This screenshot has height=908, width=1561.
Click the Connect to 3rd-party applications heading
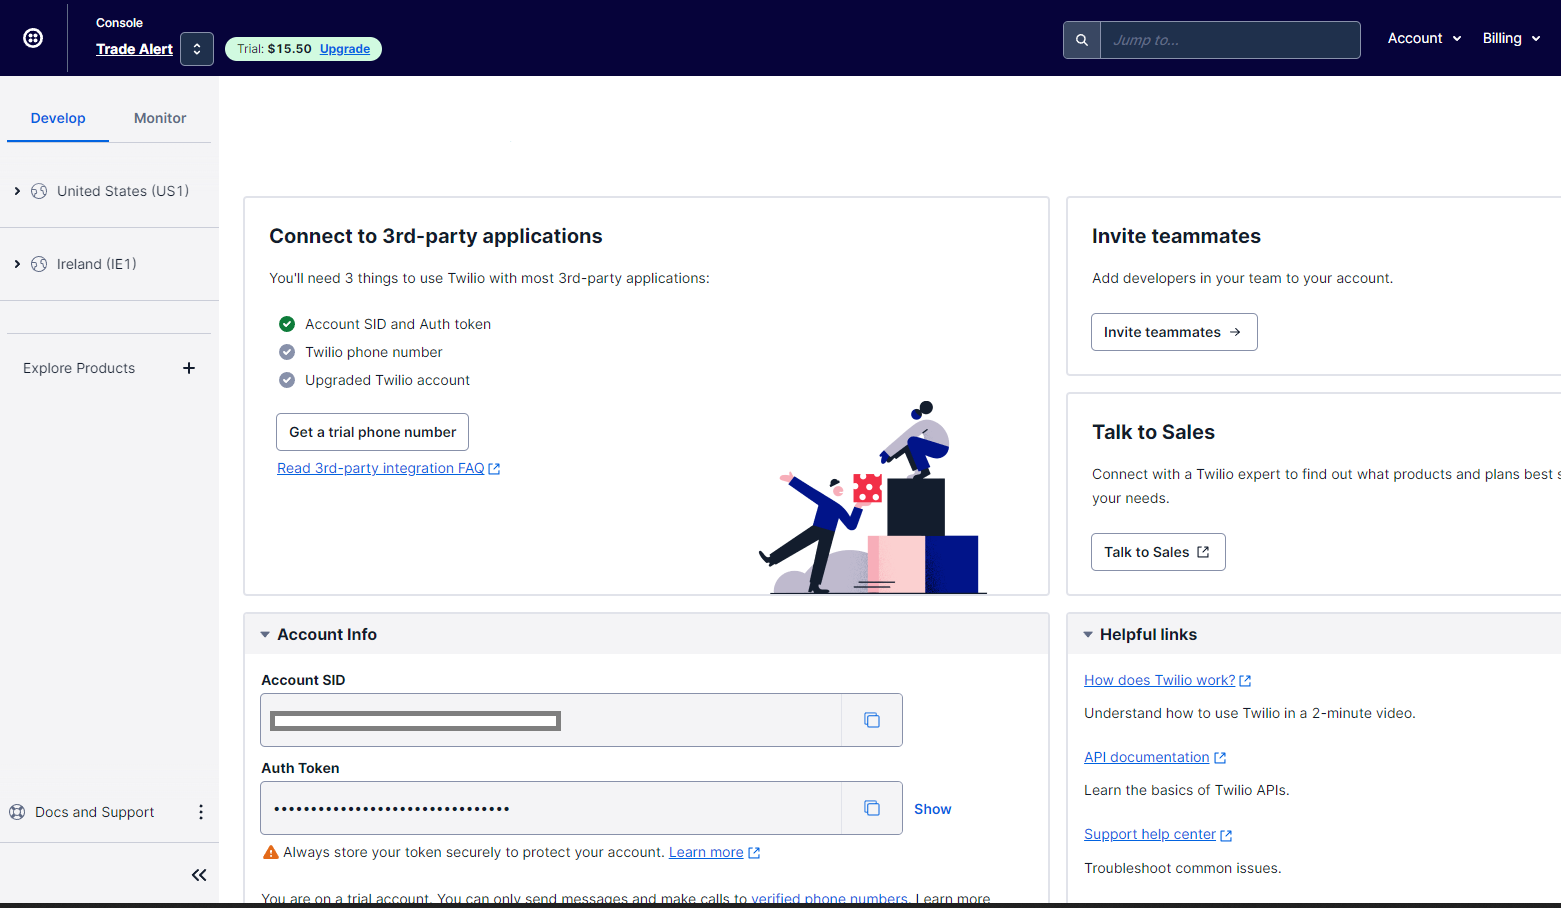pos(436,236)
